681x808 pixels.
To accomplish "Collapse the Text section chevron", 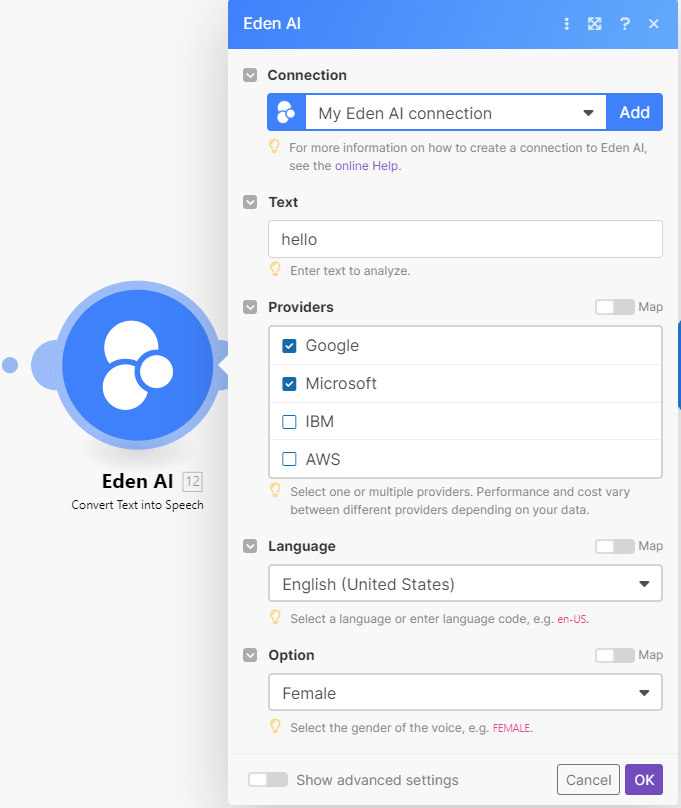I will click(250, 202).
